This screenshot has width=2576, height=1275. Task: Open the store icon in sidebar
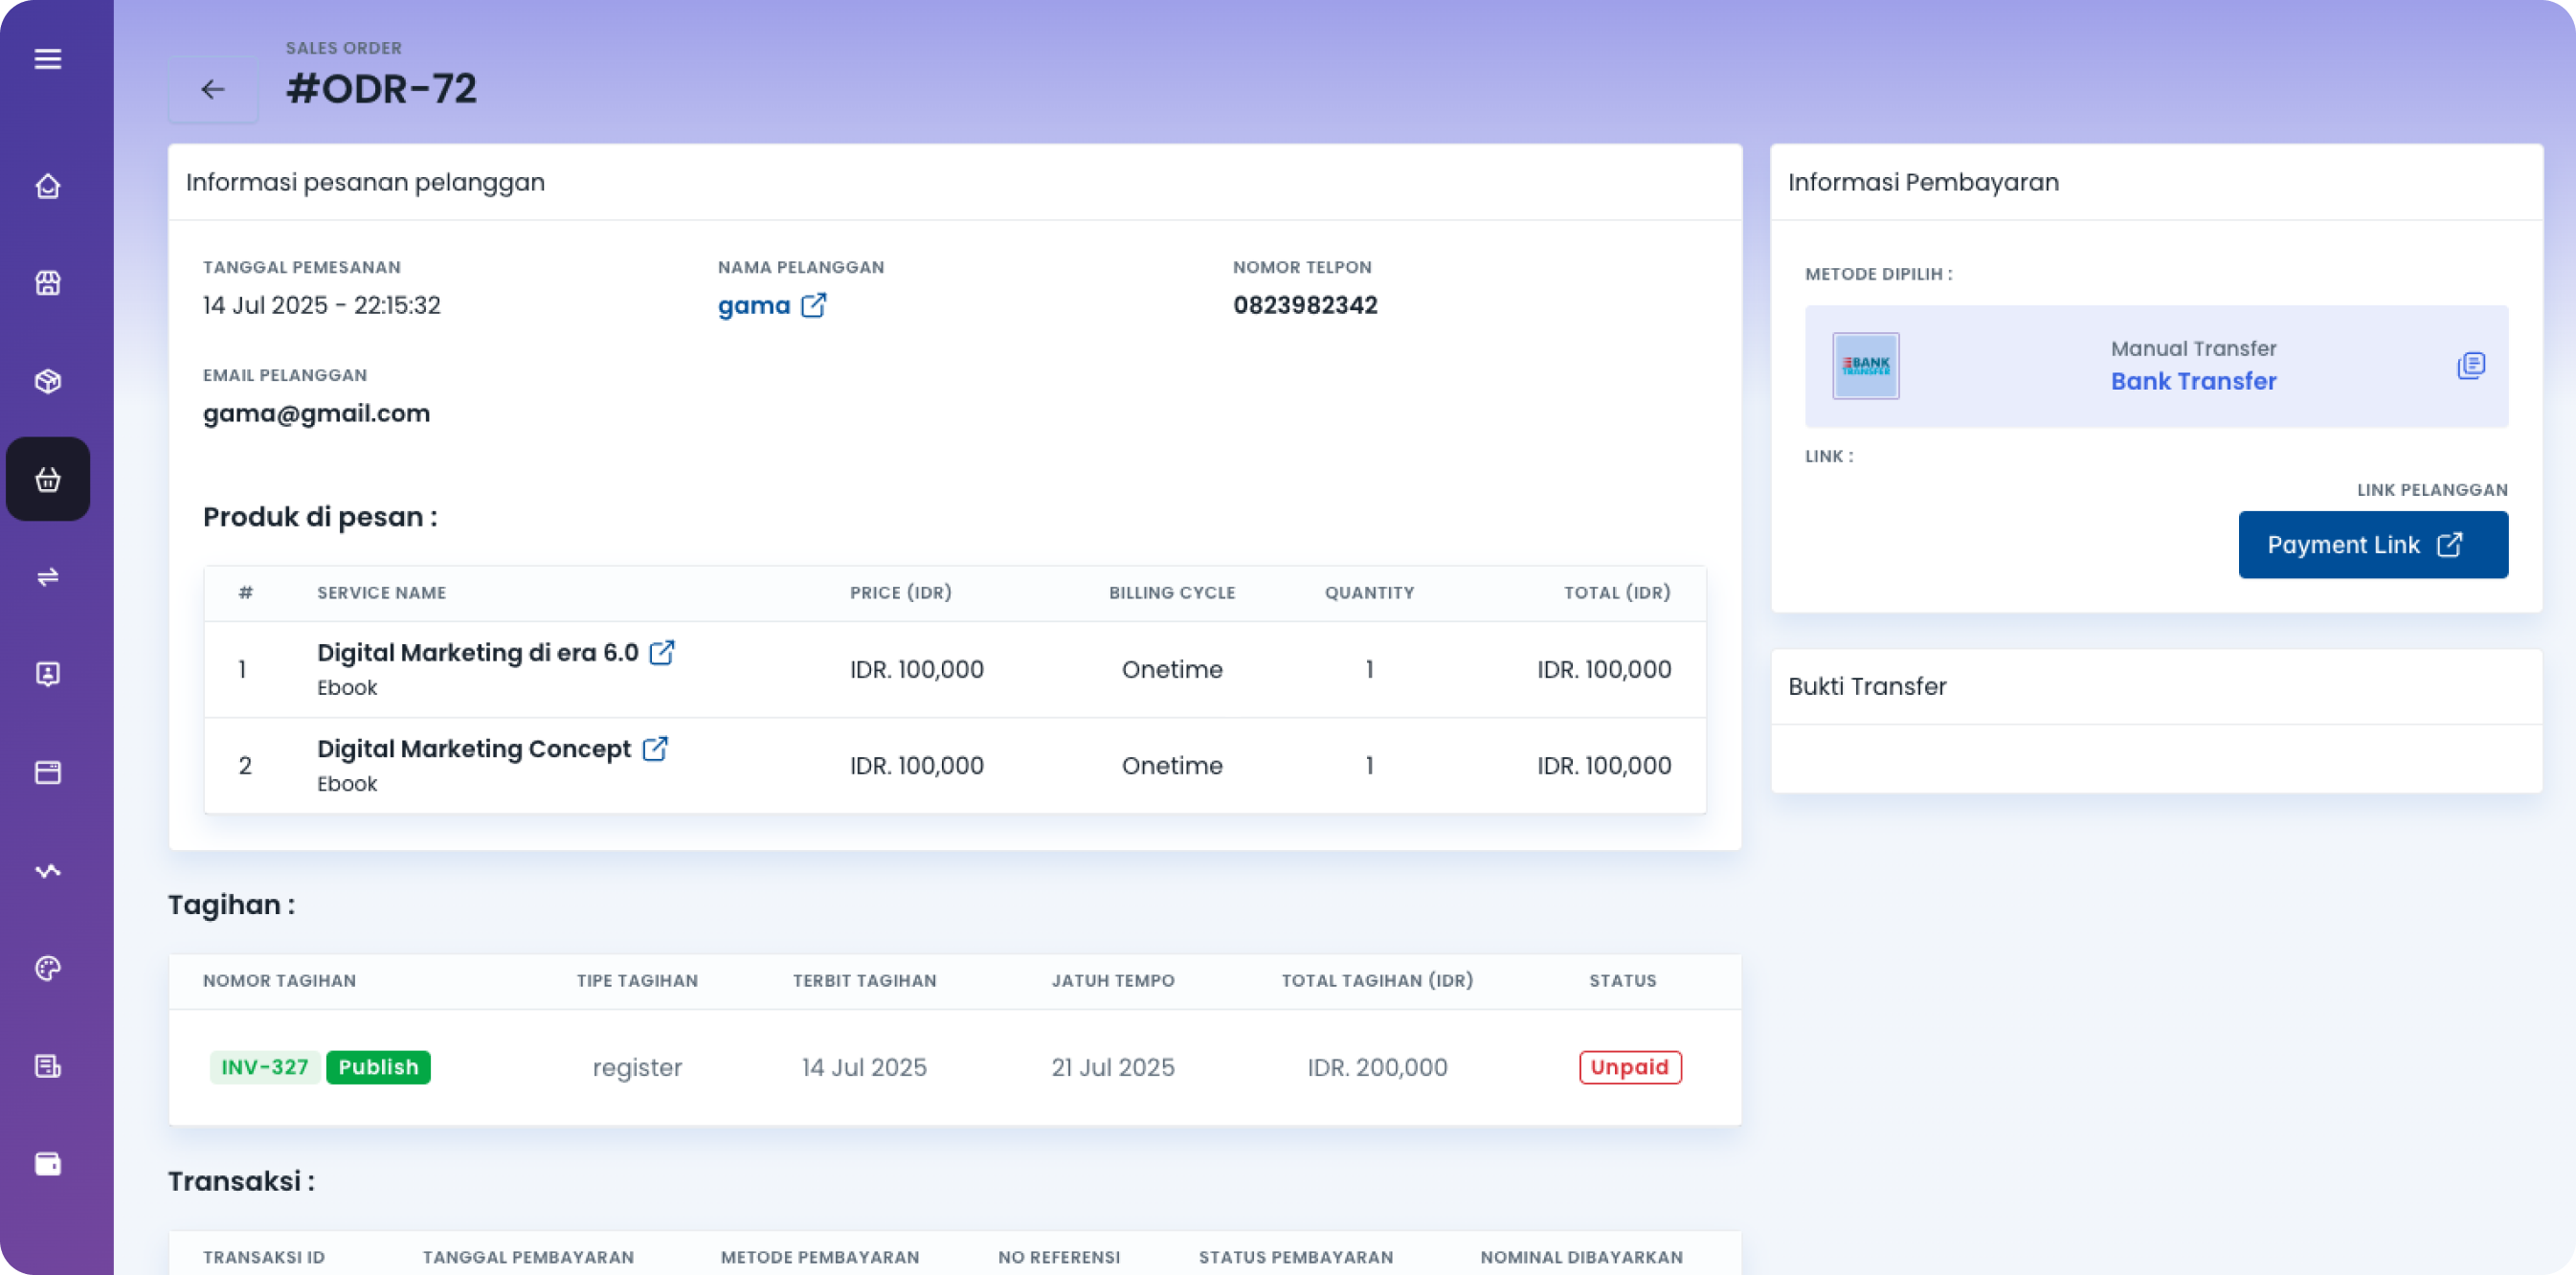click(47, 283)
